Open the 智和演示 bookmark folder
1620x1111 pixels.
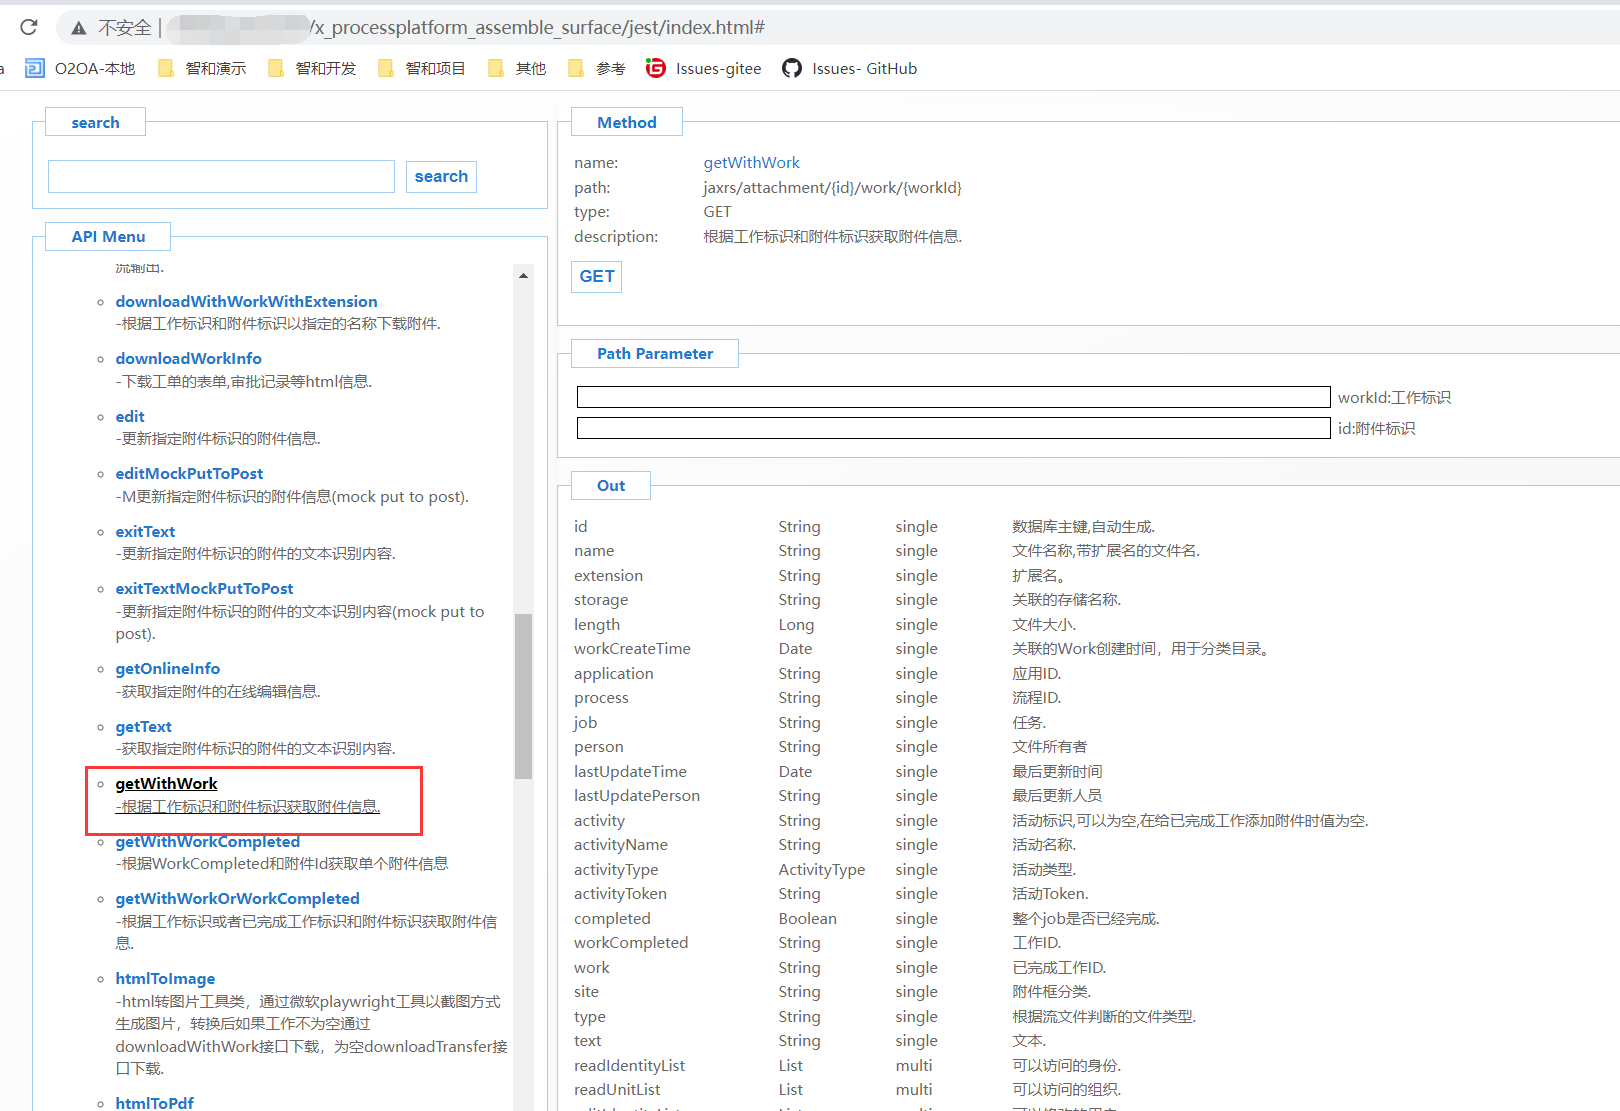click(203, 68)
